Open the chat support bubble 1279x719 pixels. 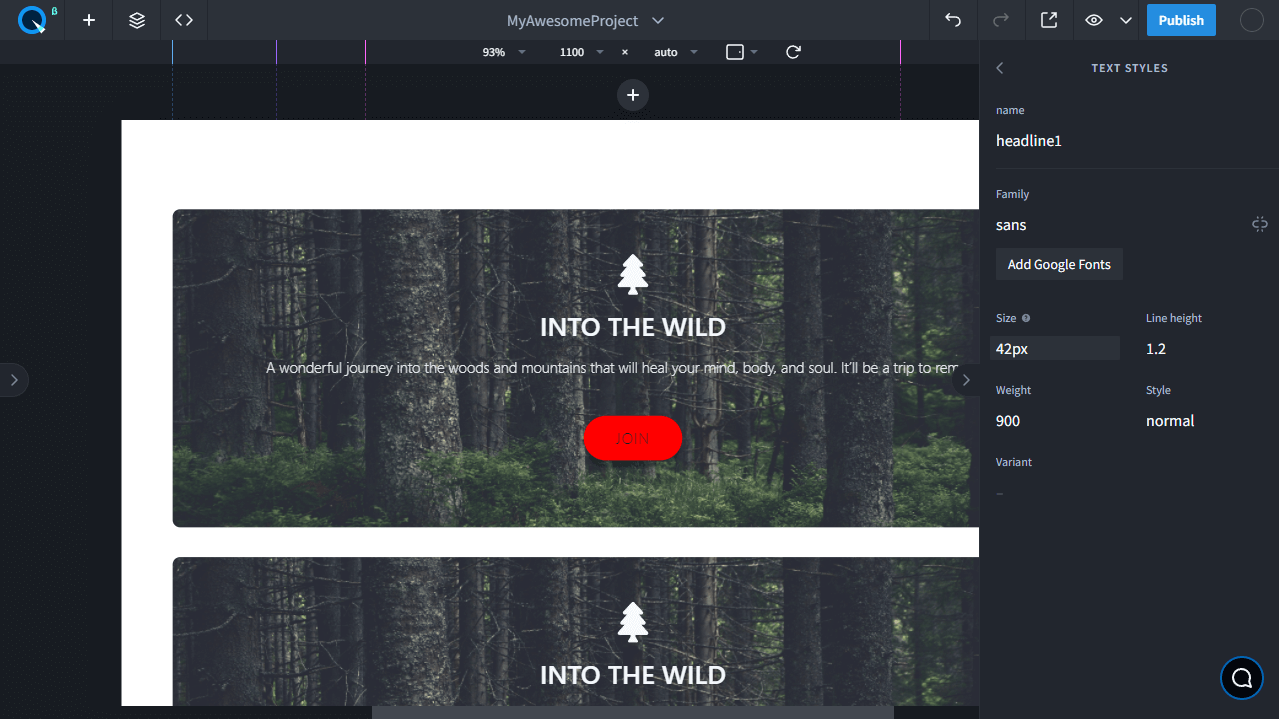pos(1242,678)
